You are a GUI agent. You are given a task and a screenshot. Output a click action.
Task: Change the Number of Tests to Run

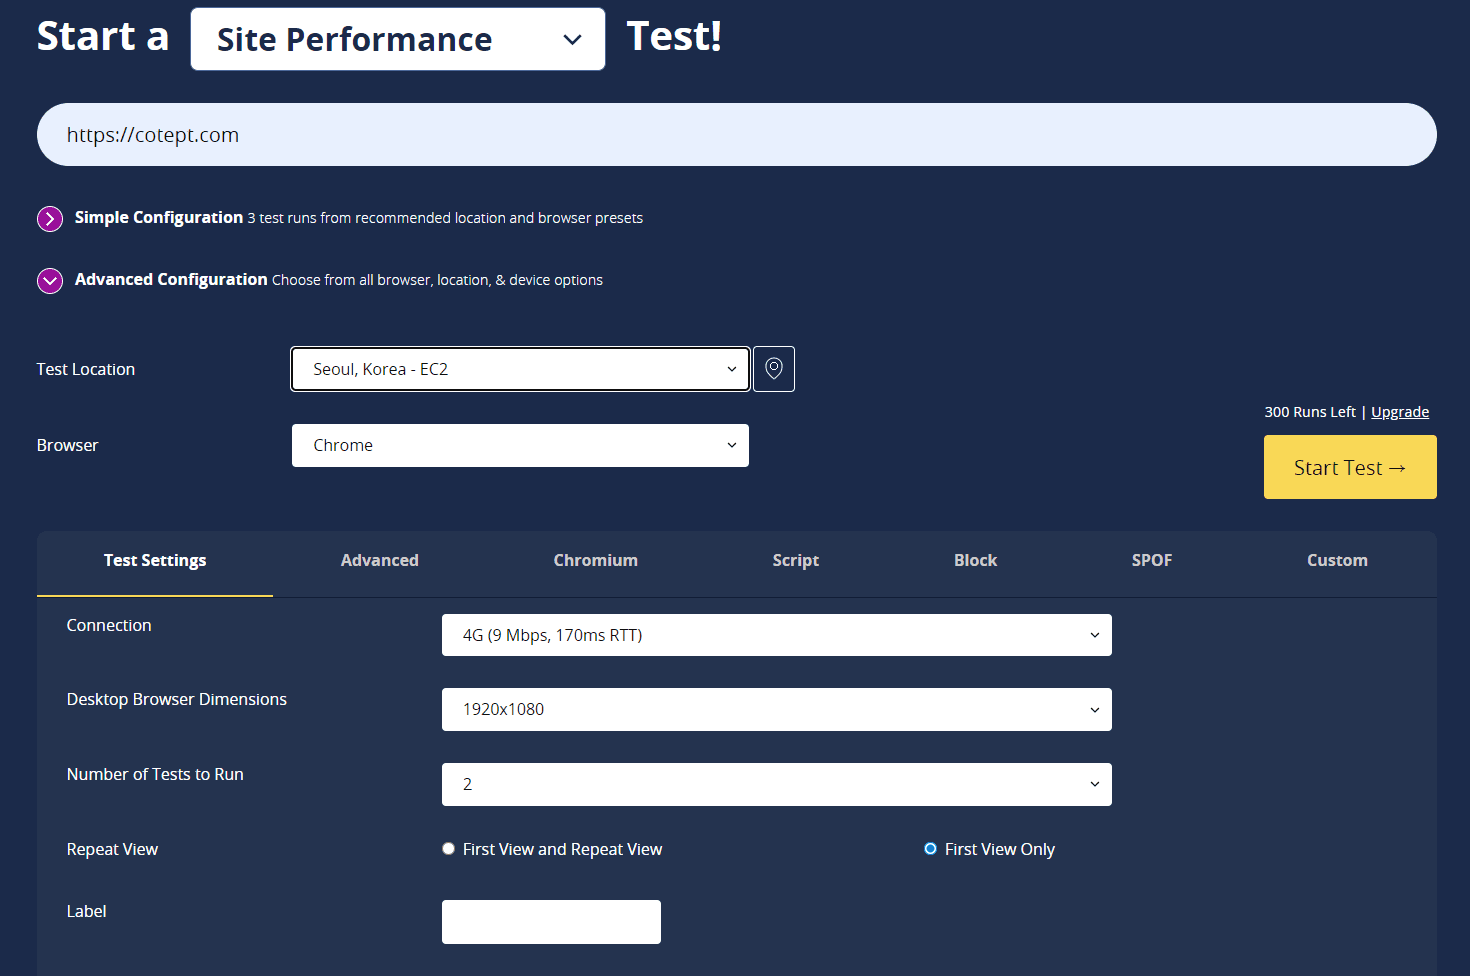coord(776,784)
